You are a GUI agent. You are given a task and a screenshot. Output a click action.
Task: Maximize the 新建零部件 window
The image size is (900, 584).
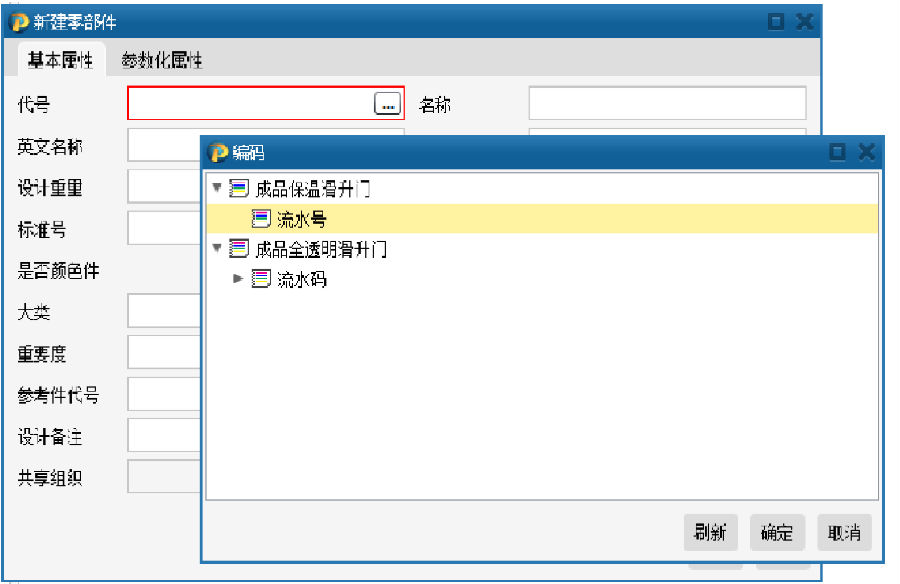coord(776,21)
